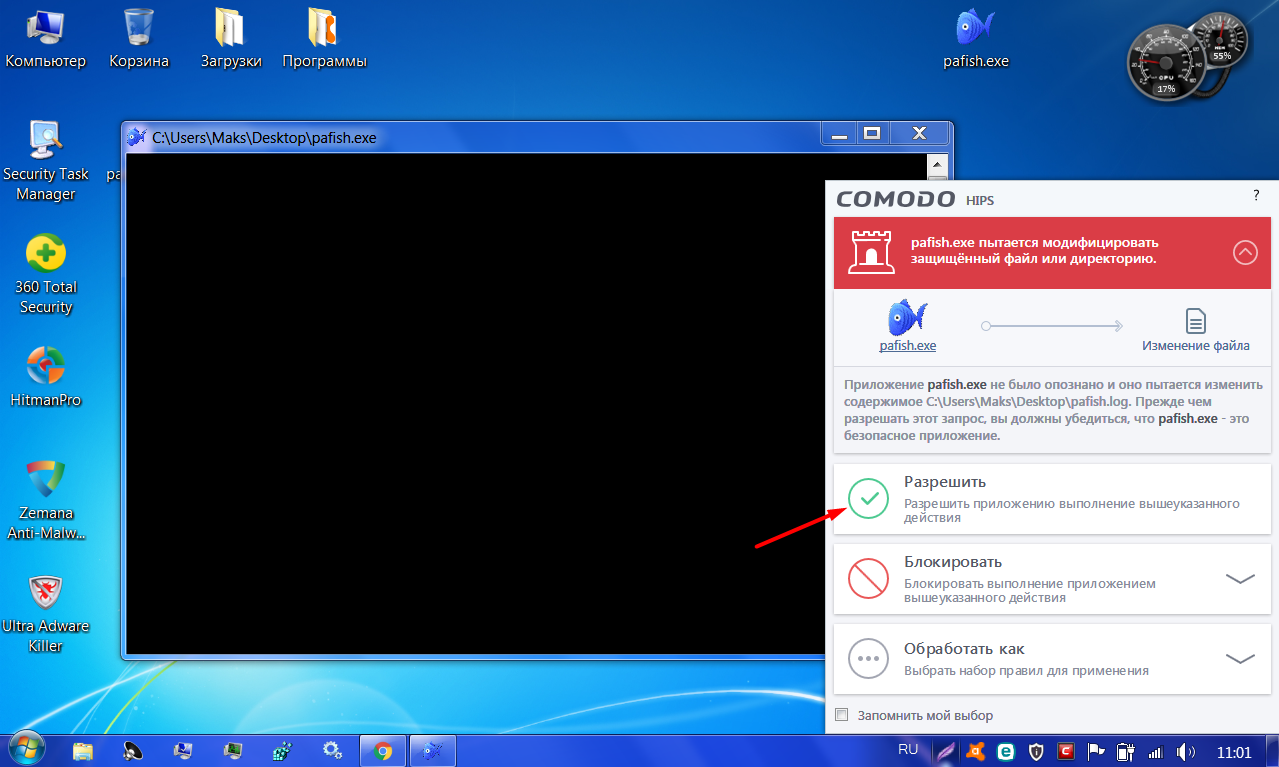
Task: Click the shield info tray icon
Action: (1037, 751)
